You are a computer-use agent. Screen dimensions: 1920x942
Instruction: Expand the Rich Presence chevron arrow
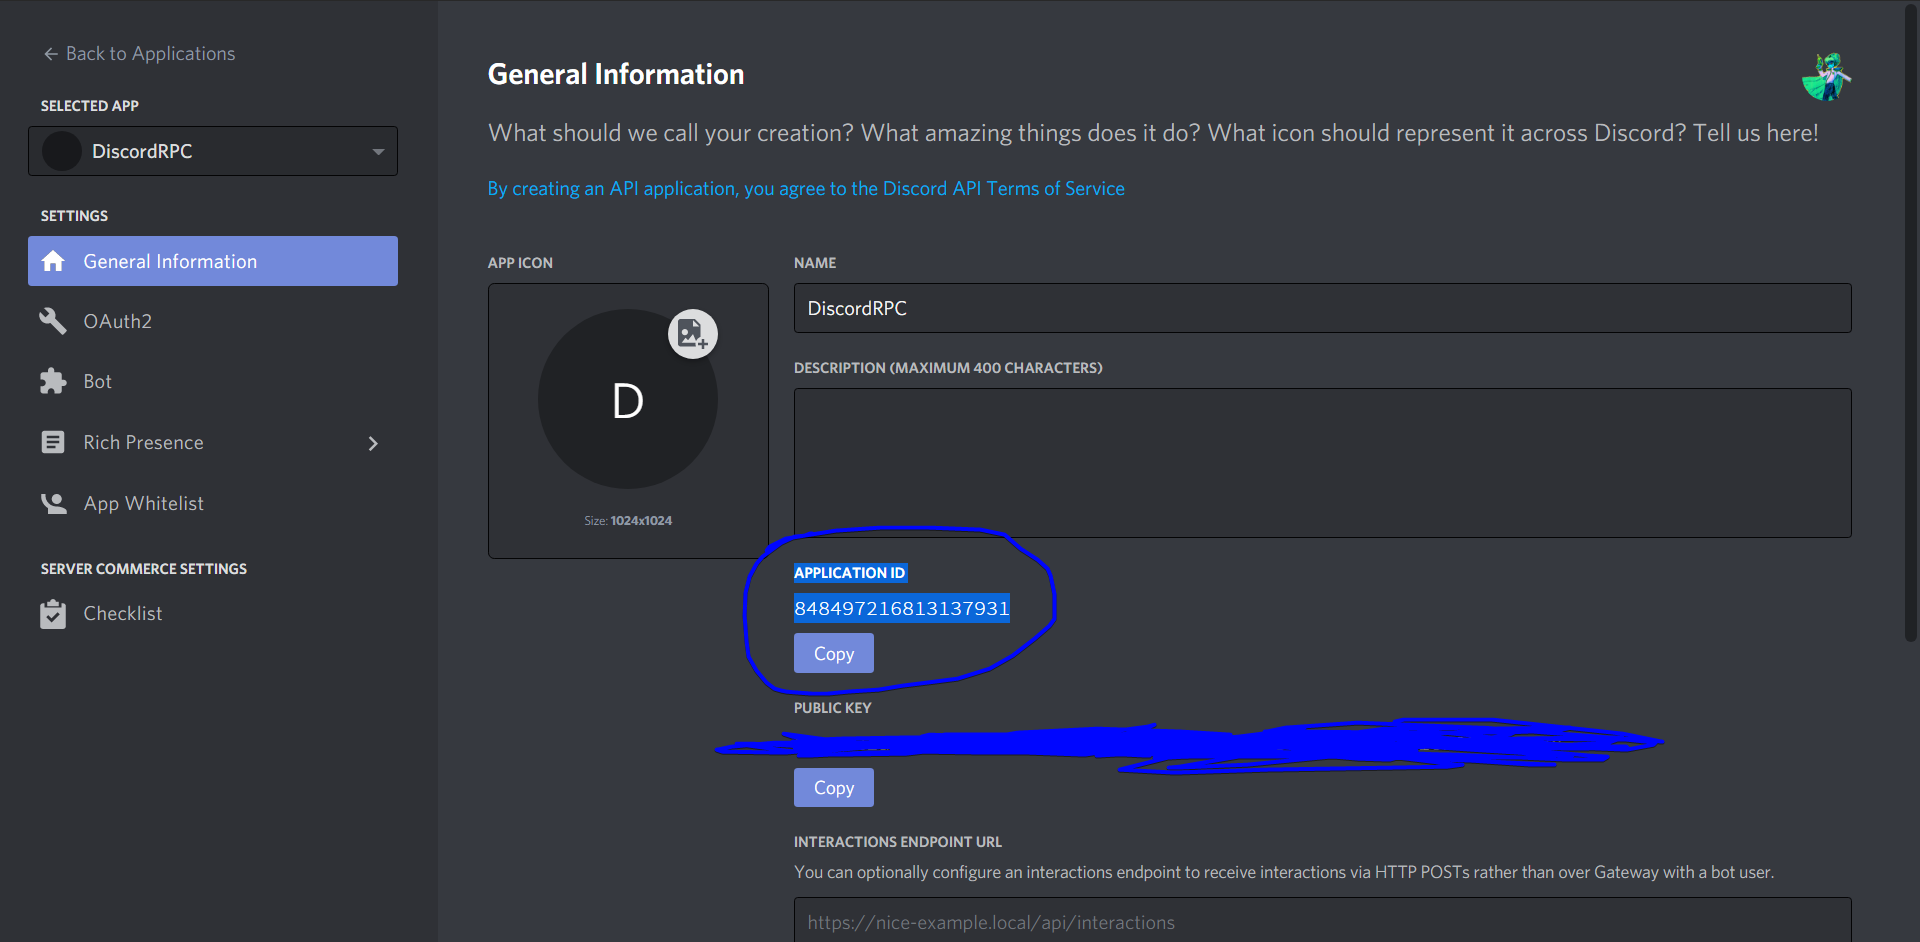tap(373, 443)
